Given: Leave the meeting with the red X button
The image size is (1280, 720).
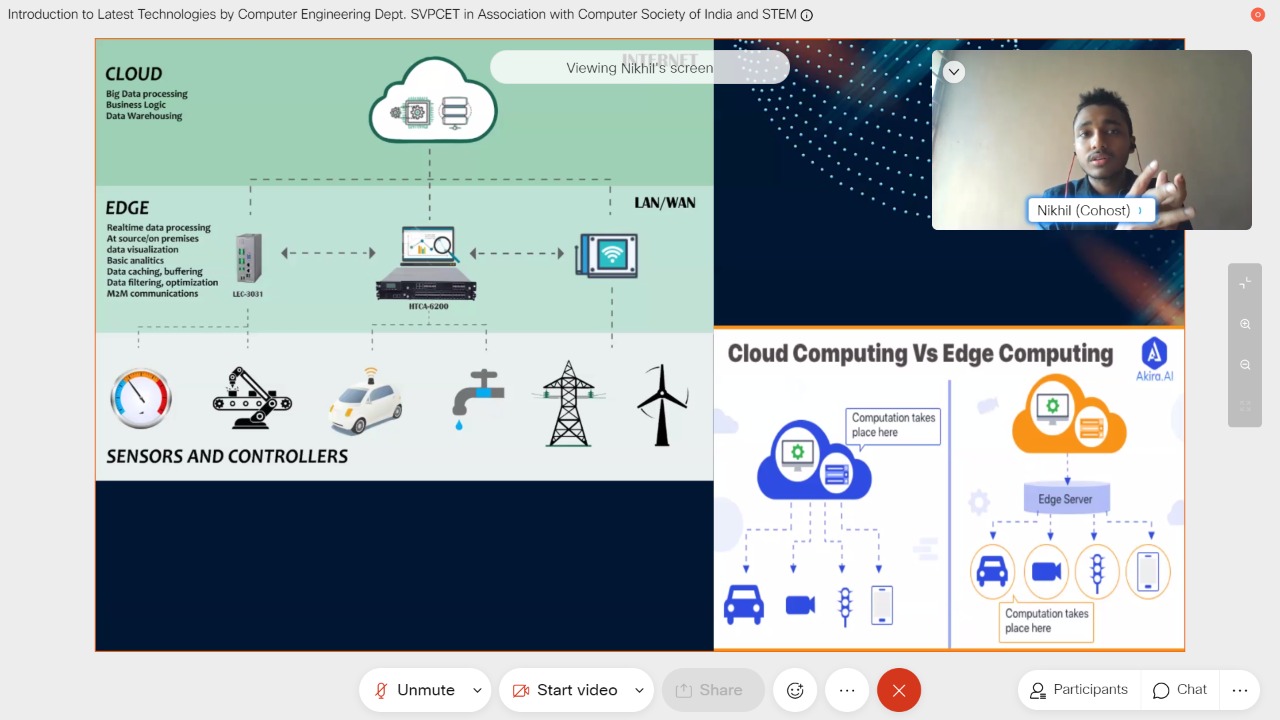Looking at the screenshot, I should click(x=899, y=690).
